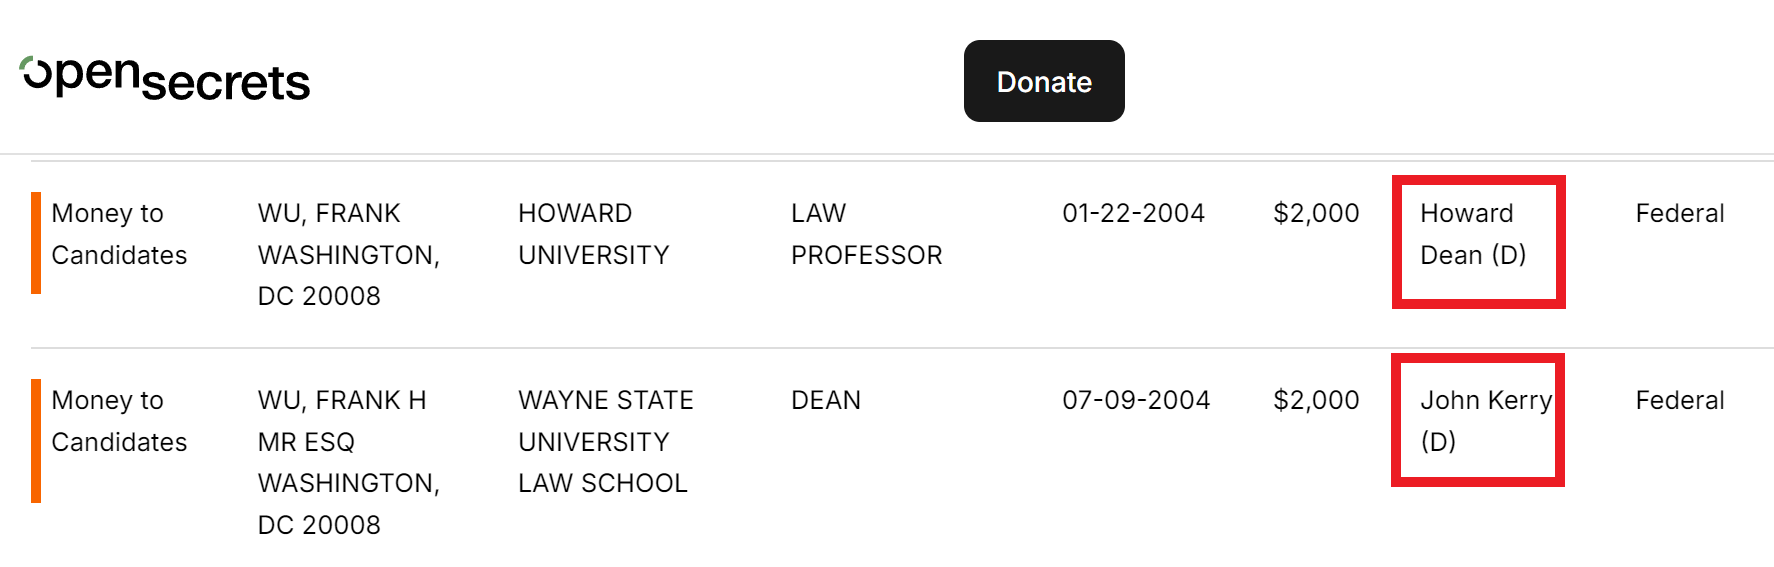Click Federal in the John Kerry row
1774x567 pixels.
[x=1680, y=400]
